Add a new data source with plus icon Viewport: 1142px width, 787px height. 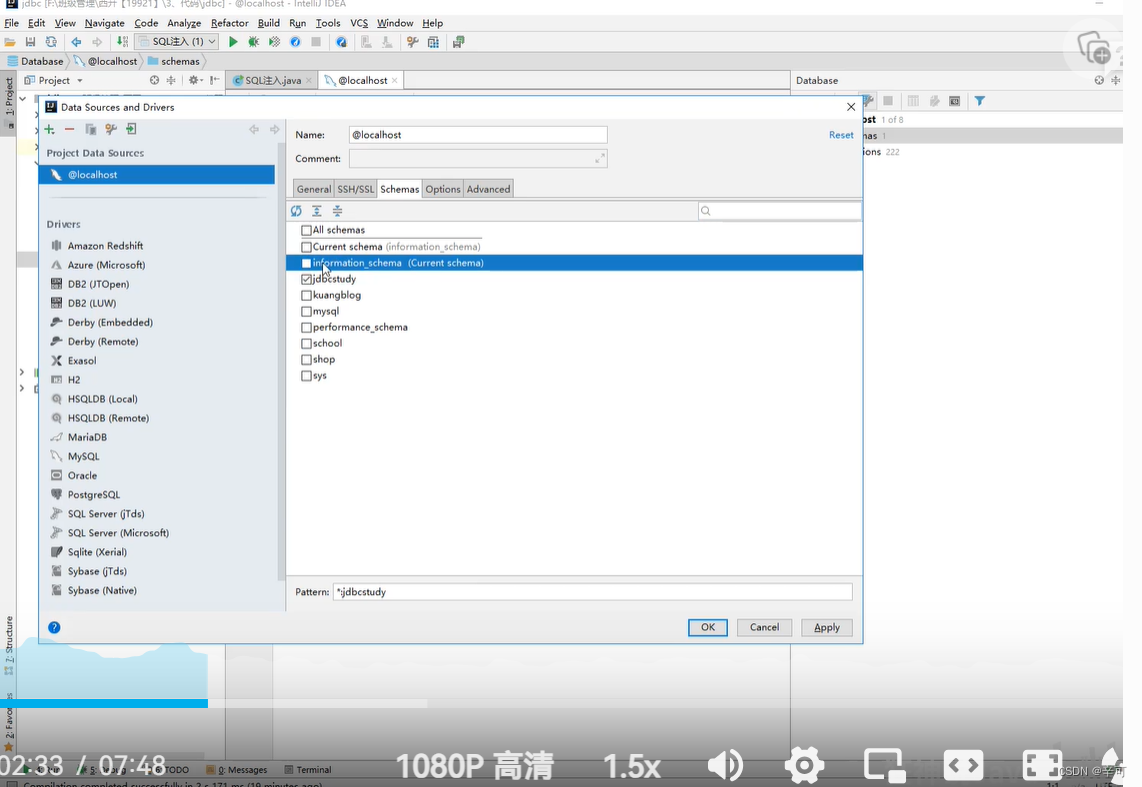tap(50, 130)
